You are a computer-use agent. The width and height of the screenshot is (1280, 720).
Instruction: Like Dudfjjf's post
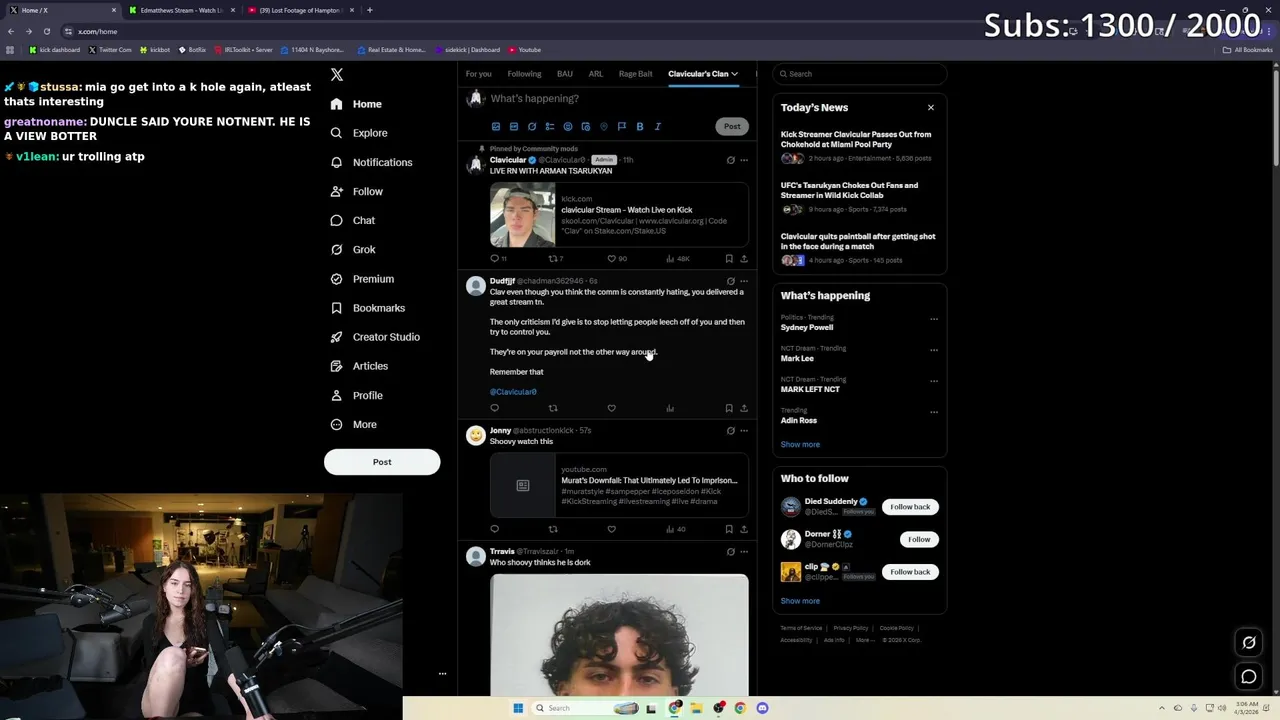point(612,408)
